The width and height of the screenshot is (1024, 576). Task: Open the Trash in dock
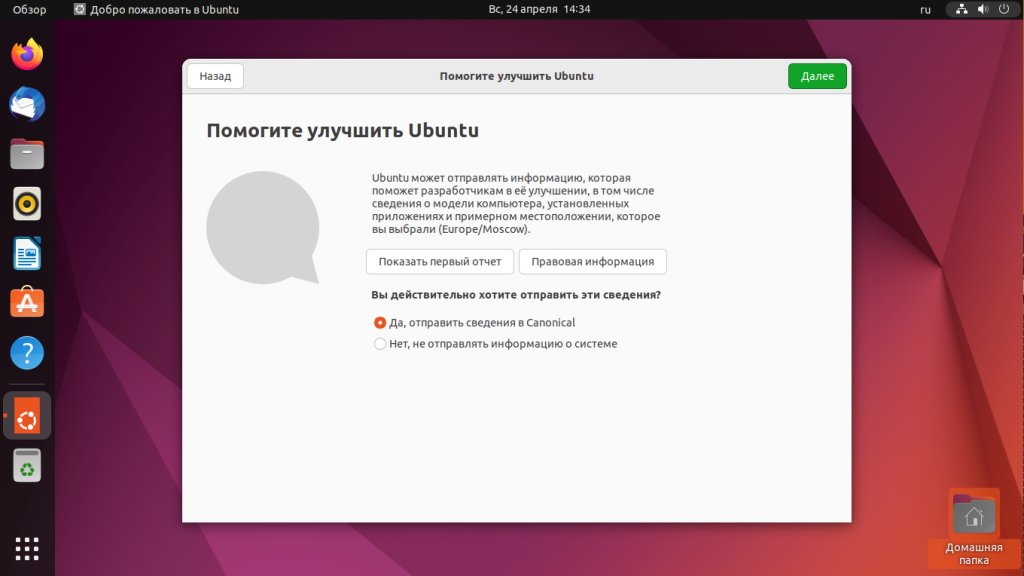pos(27,465)
